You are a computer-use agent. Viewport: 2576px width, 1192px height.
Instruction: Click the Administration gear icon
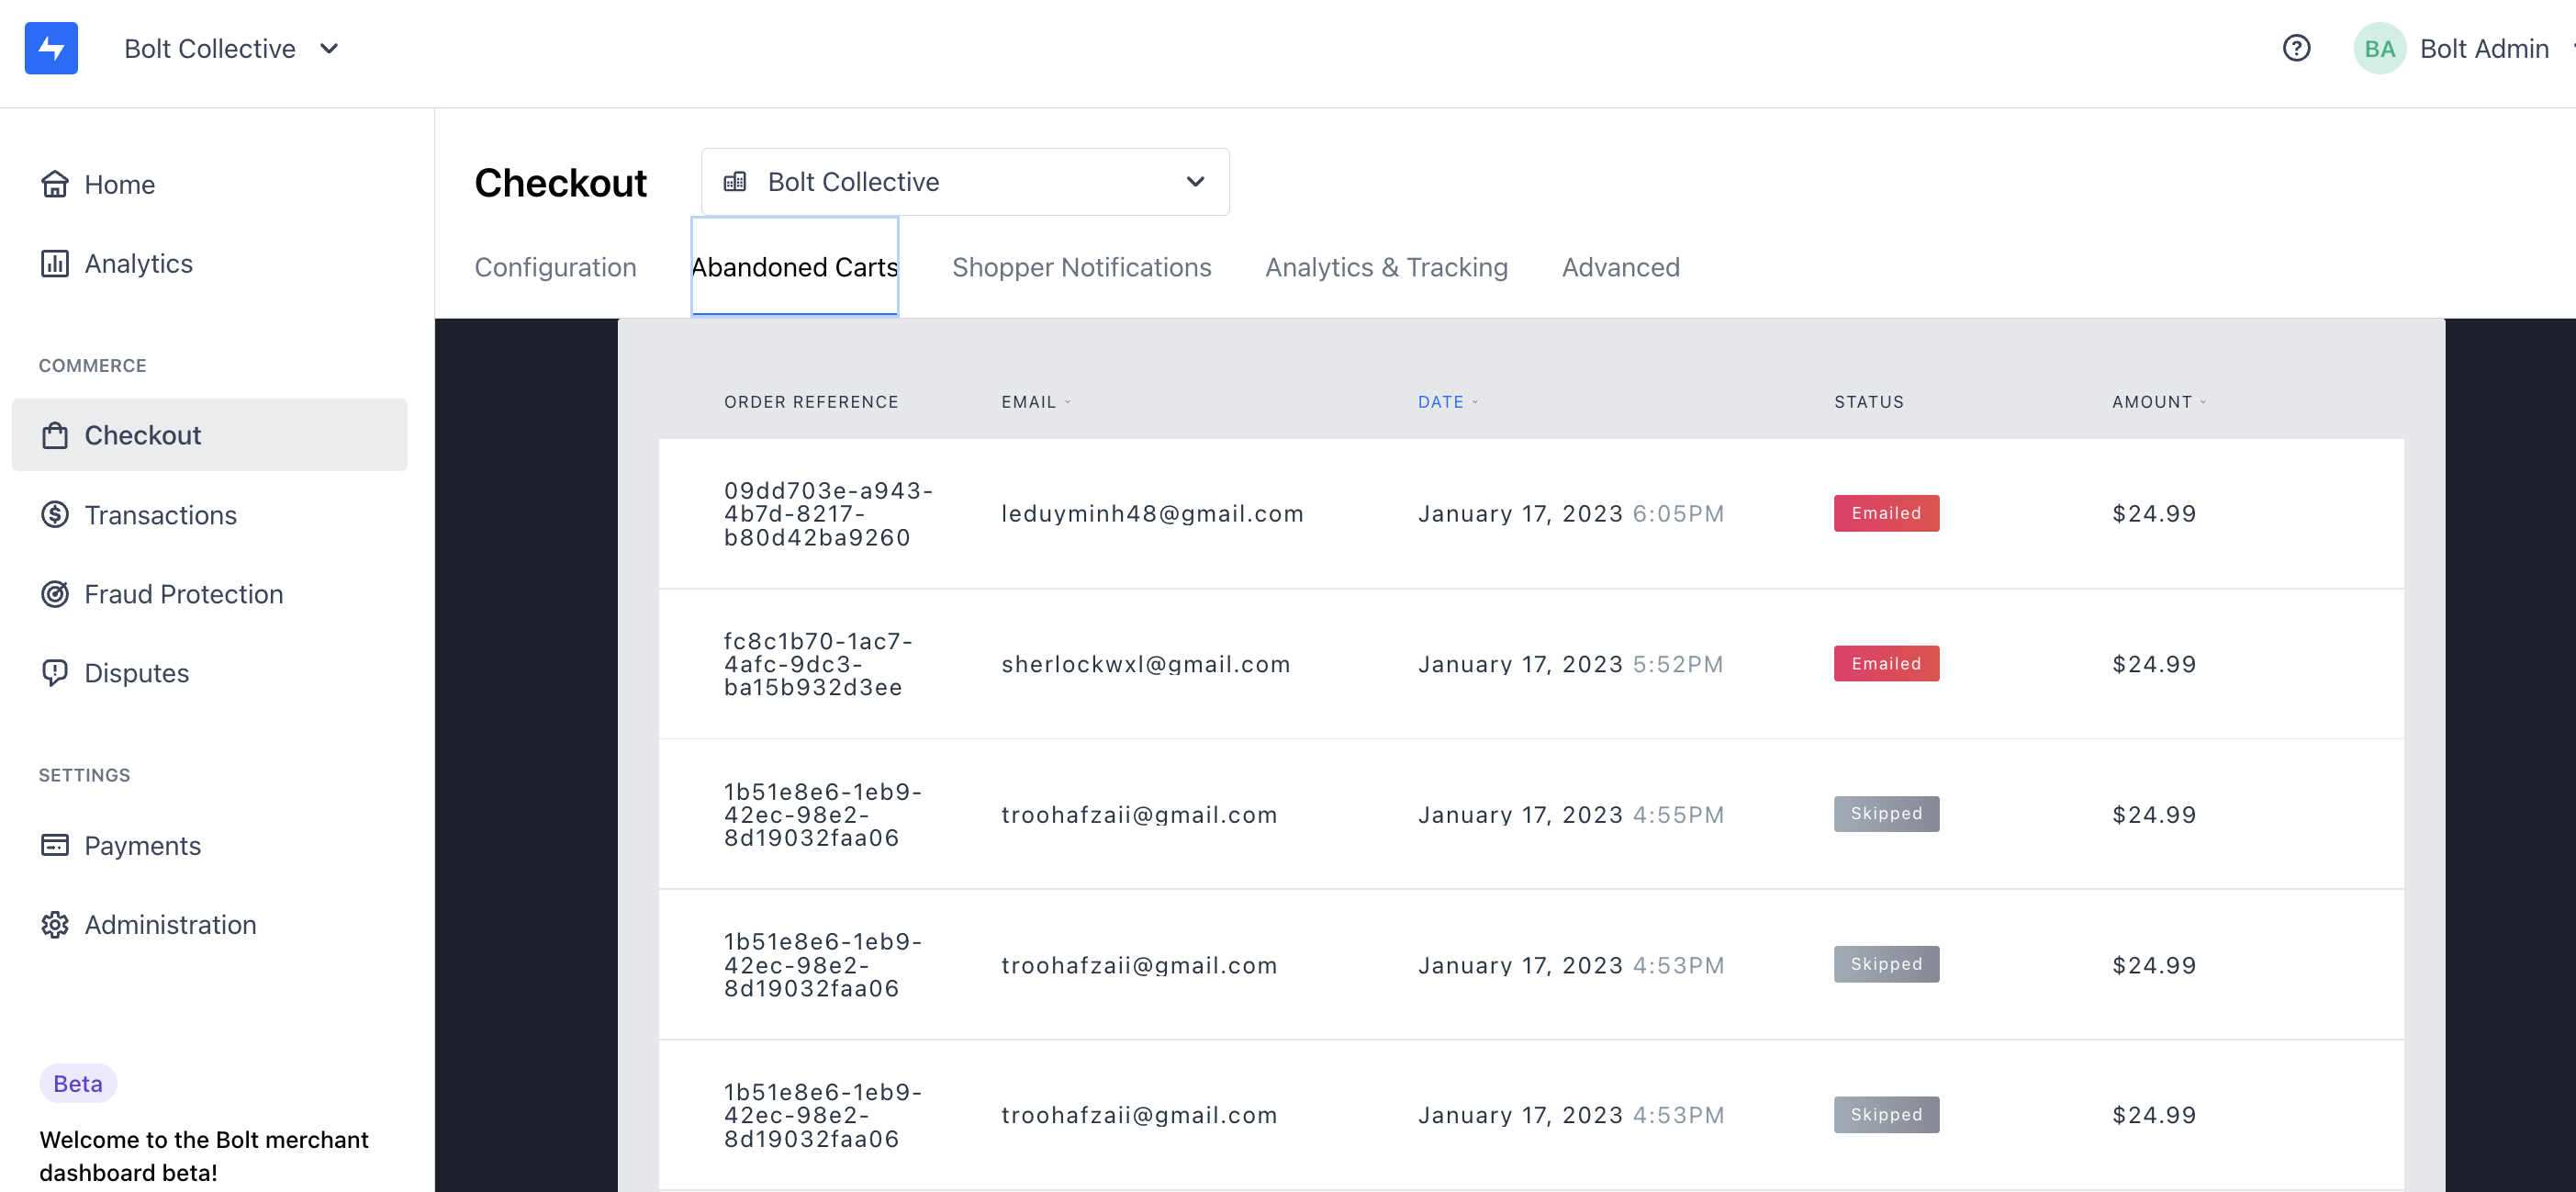[55, 925]
